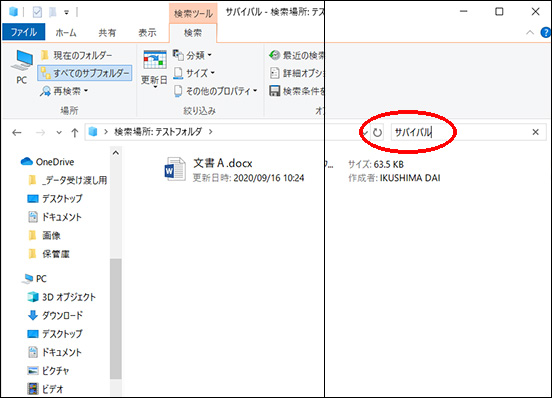Open ビデオ folder
The image size is (552, 398).
pyautogui.click(x=45, y=389)
